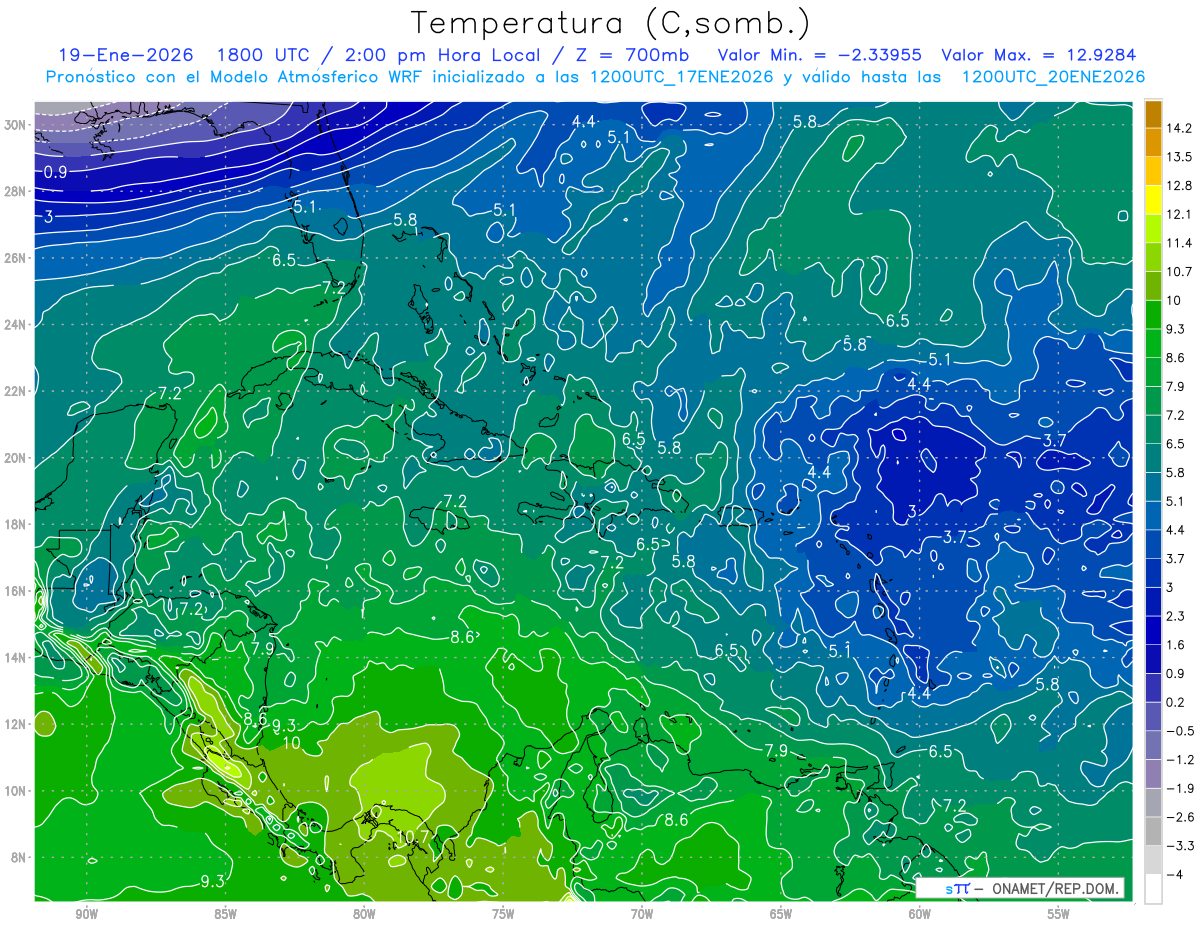Click the '18N' latitude axis label
1200x927 pixels.
[15, 524]
